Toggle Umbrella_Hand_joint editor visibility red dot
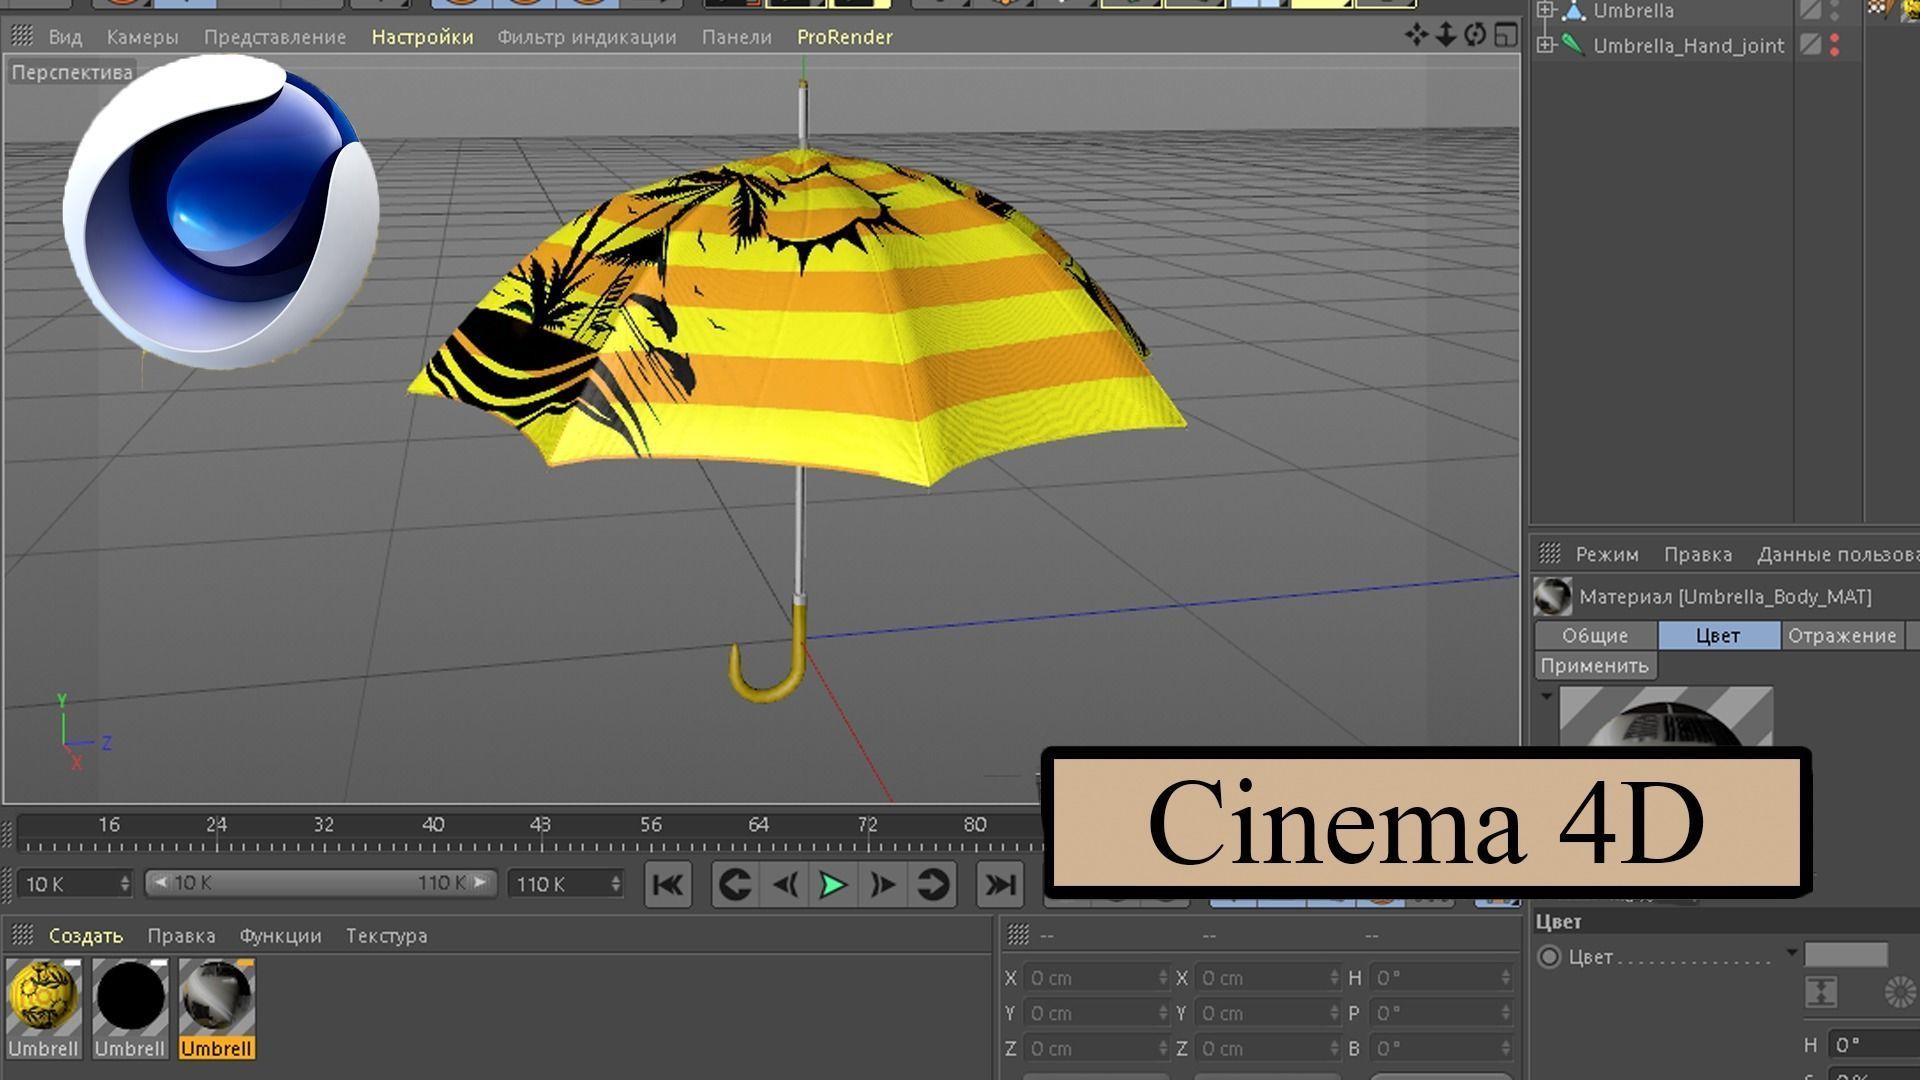1920x1080 pixels. [x=1835, y=39]
